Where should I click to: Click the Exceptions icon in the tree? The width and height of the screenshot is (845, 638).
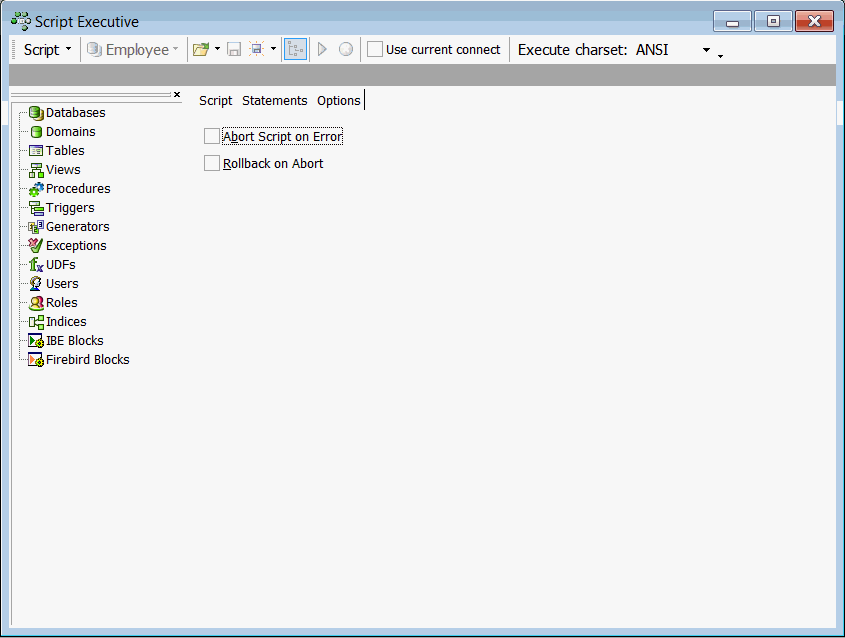click(36, 246)
